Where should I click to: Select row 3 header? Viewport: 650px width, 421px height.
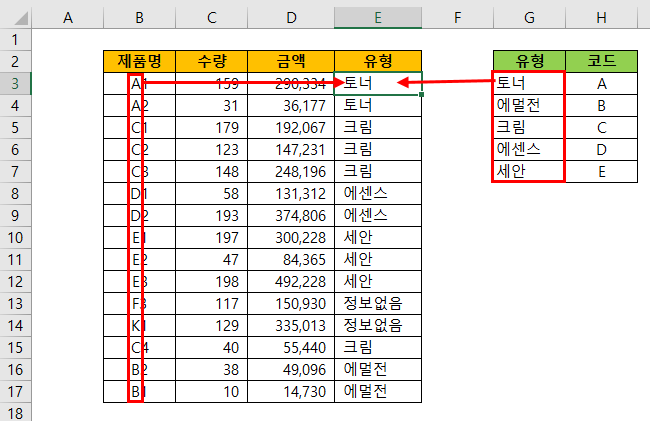15,84
